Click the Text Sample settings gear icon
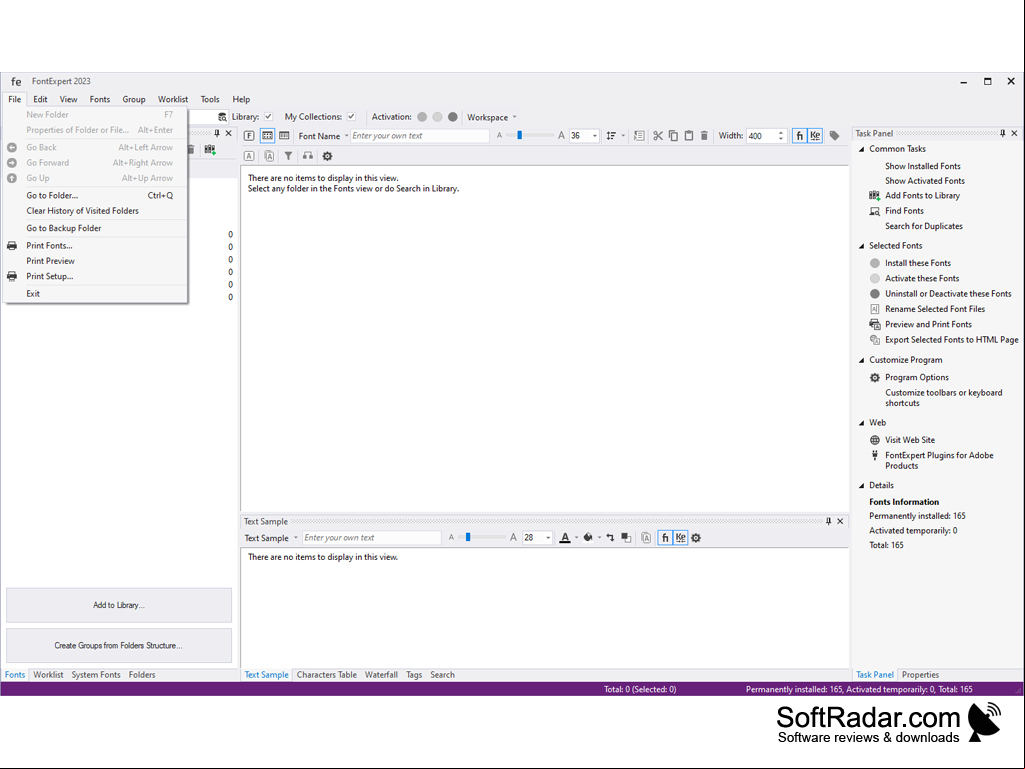Image resolution: width=1025 pixels, height=769 pixels. 696,538
